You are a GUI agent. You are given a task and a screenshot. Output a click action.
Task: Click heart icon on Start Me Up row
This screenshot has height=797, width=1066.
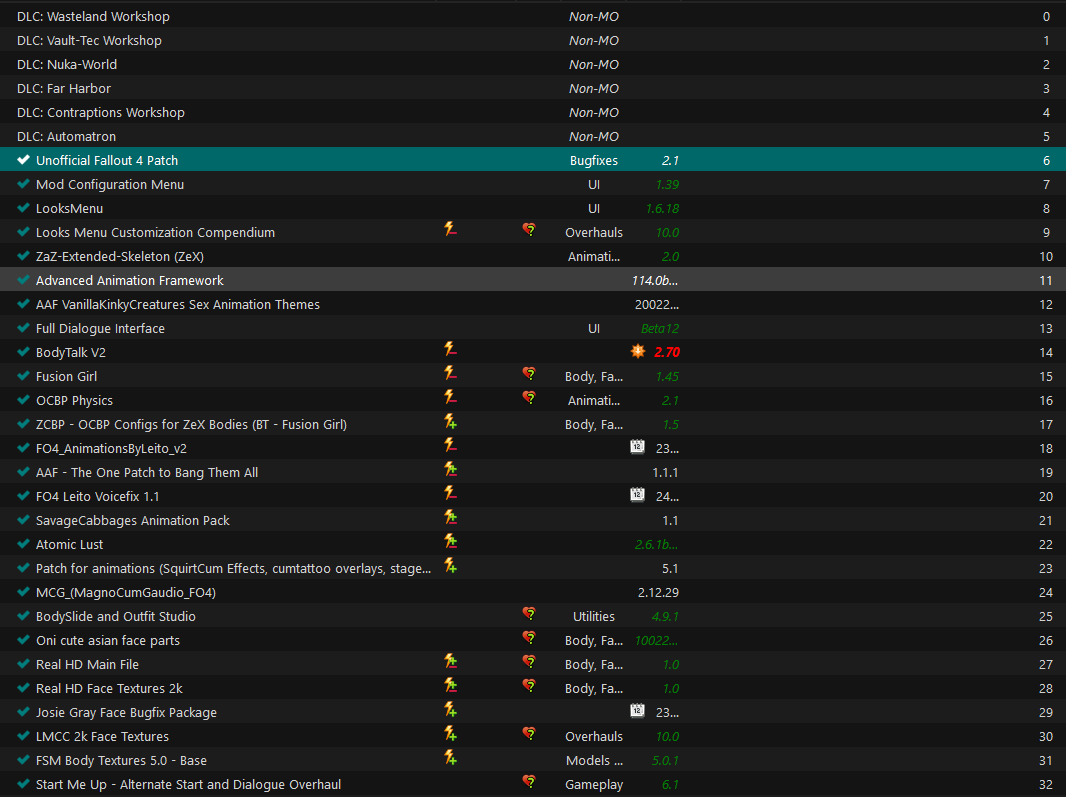click(x=529, y=782)
